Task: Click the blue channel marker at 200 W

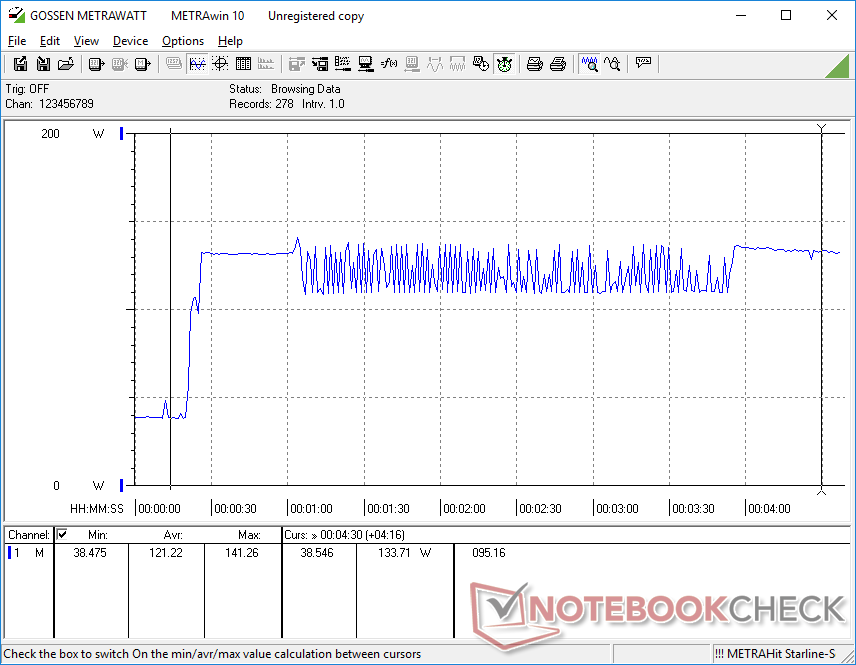Action: [122, 133]
